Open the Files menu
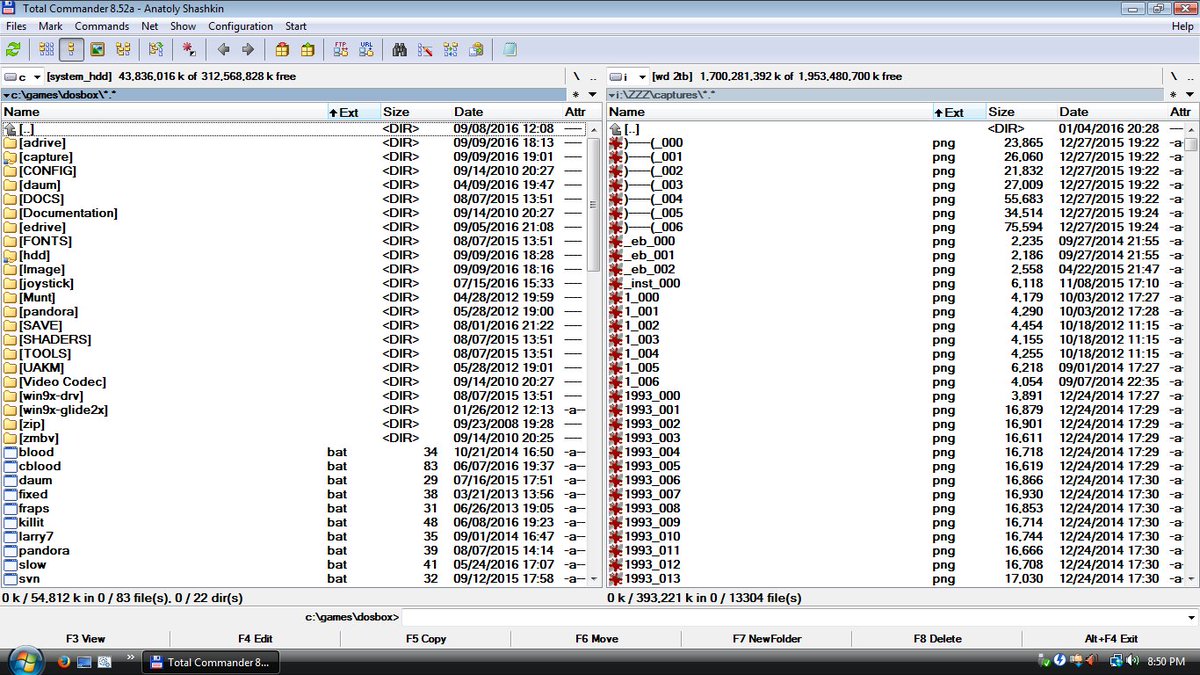 16,26
